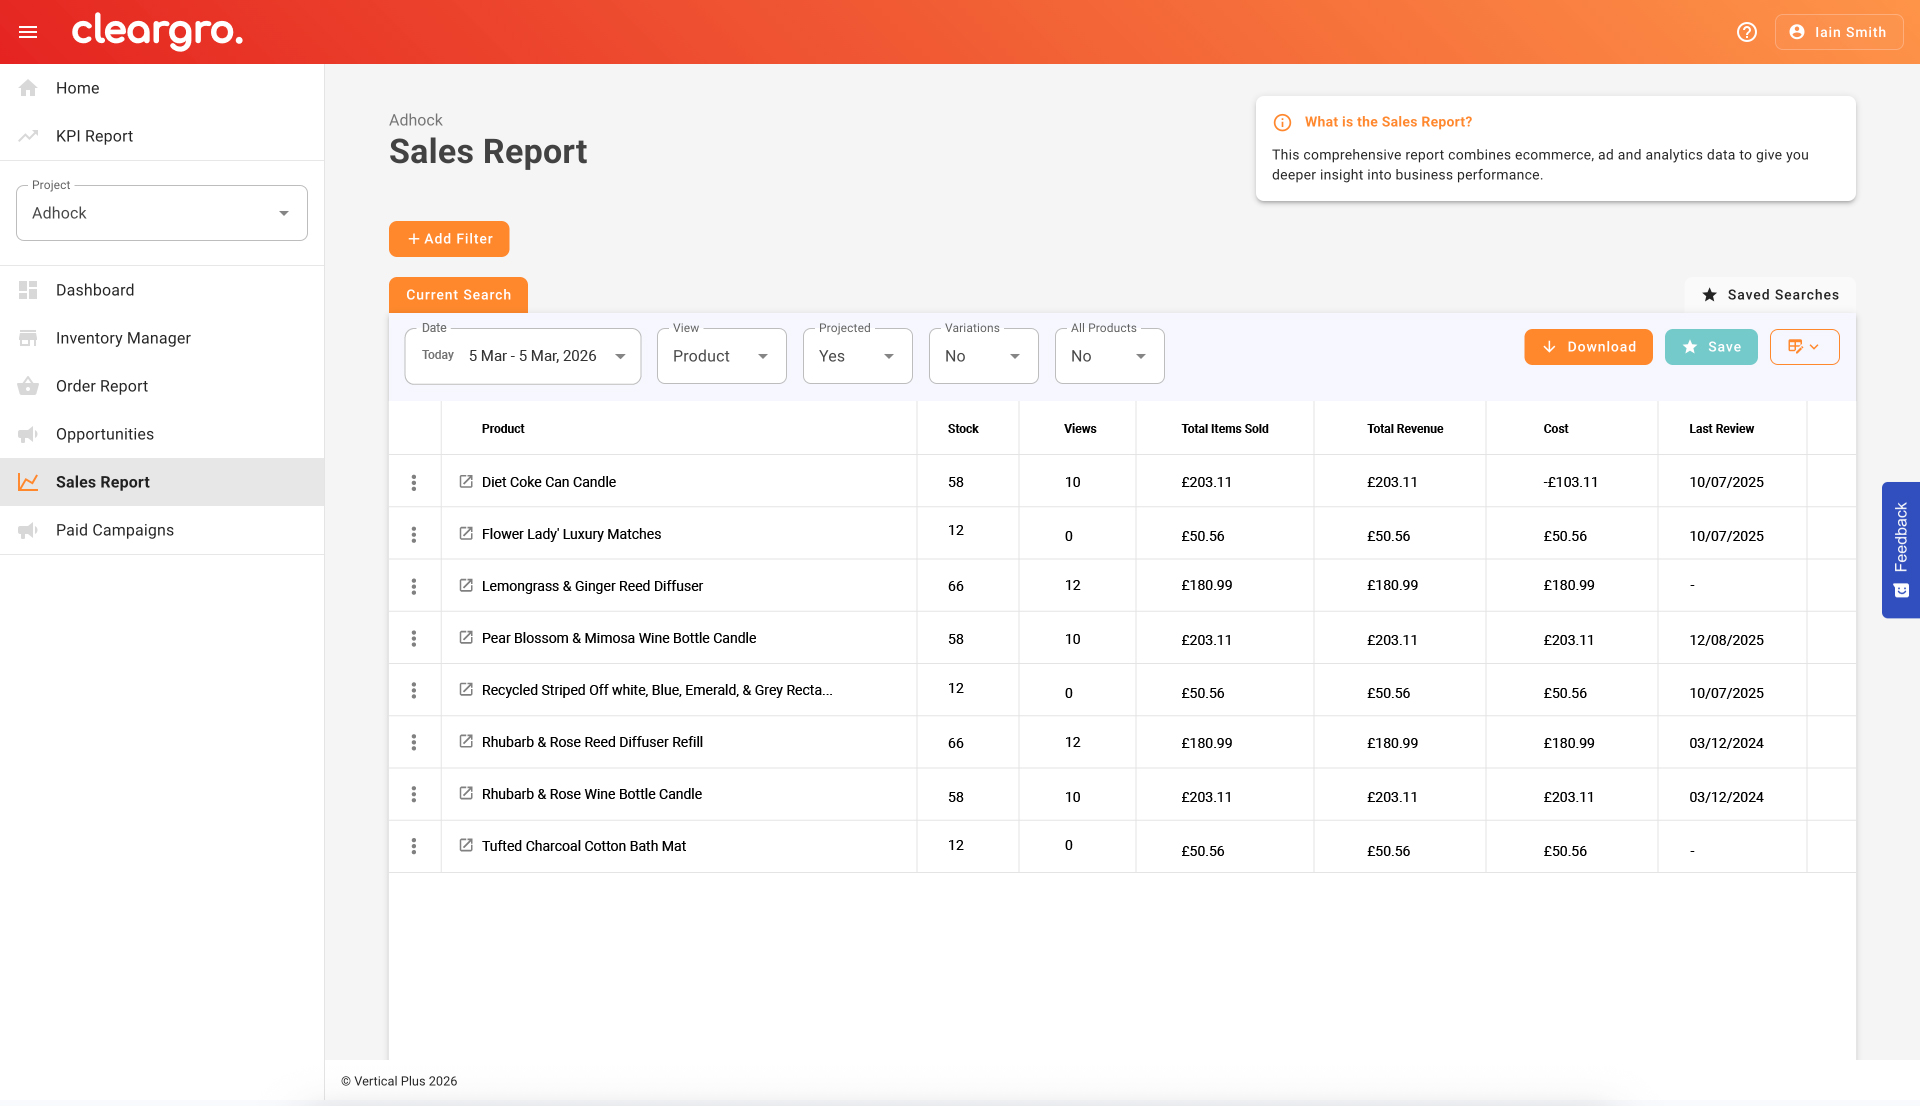The width and height of the screenshot is (1920, 1107).
Task: Click the help question mark icon
Action: click(x=1746, y=32)
